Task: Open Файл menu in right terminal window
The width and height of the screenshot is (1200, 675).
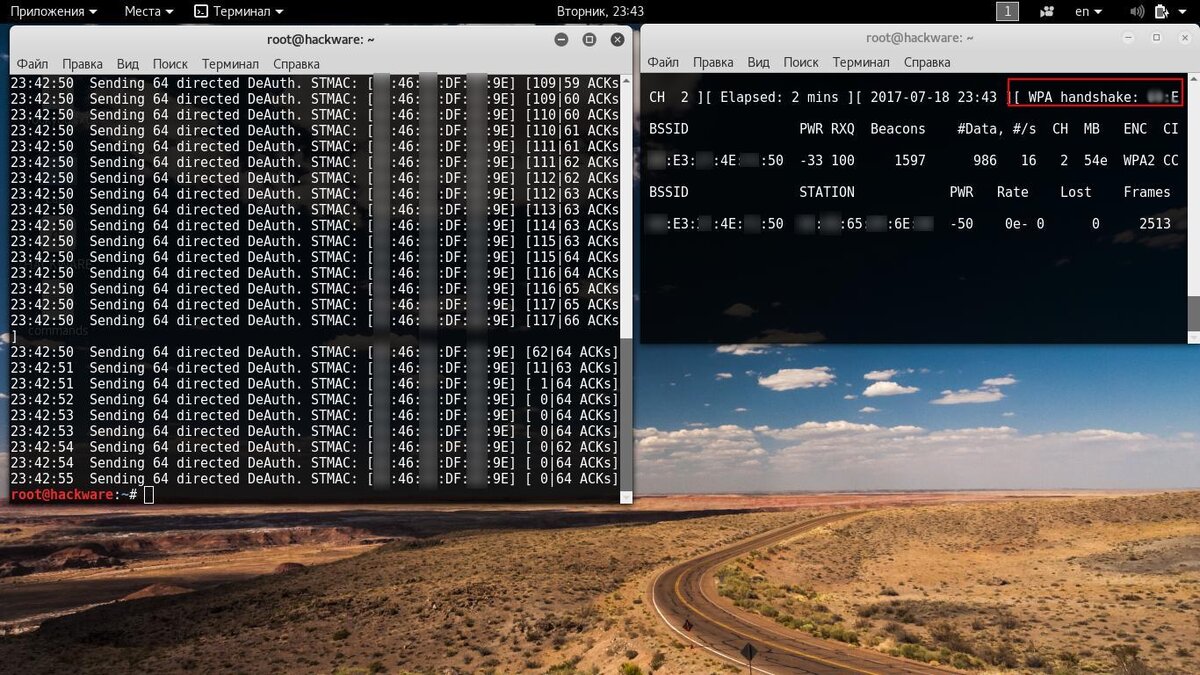Action: coord(663,61)
